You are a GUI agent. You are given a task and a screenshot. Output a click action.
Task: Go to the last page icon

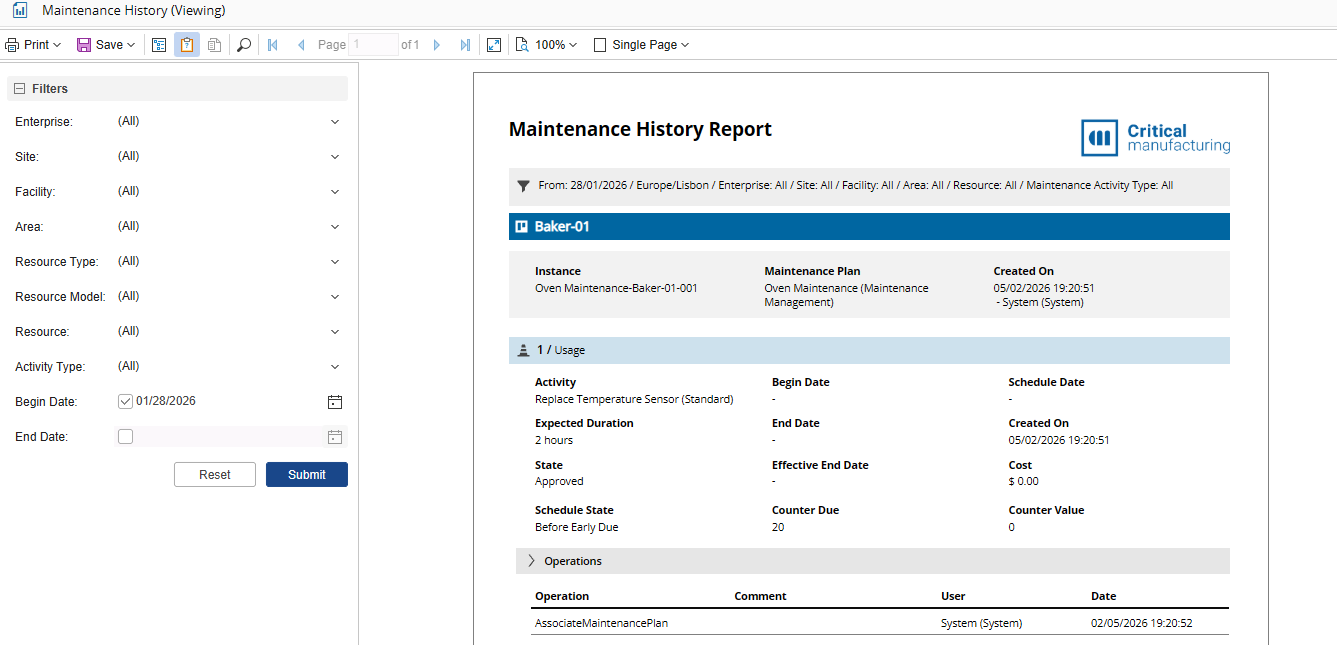pyautogui.click(x=464, y=44)
